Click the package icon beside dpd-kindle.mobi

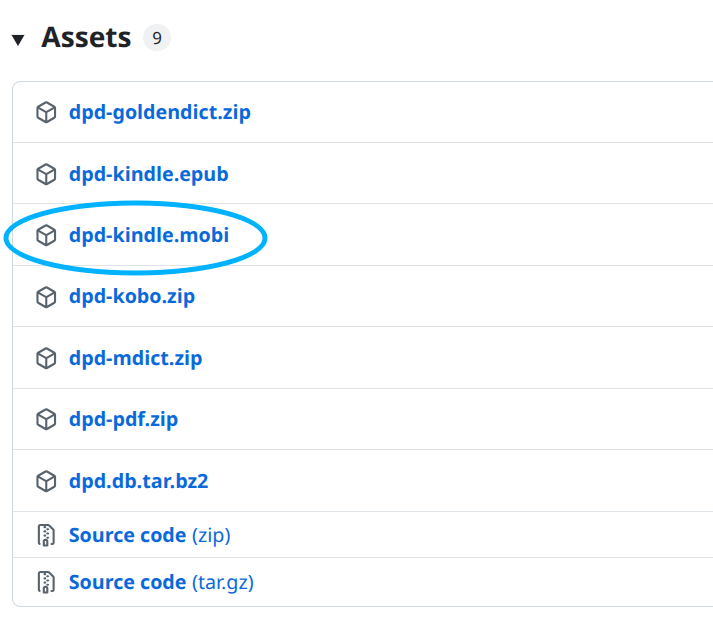[x=46, y=235]
